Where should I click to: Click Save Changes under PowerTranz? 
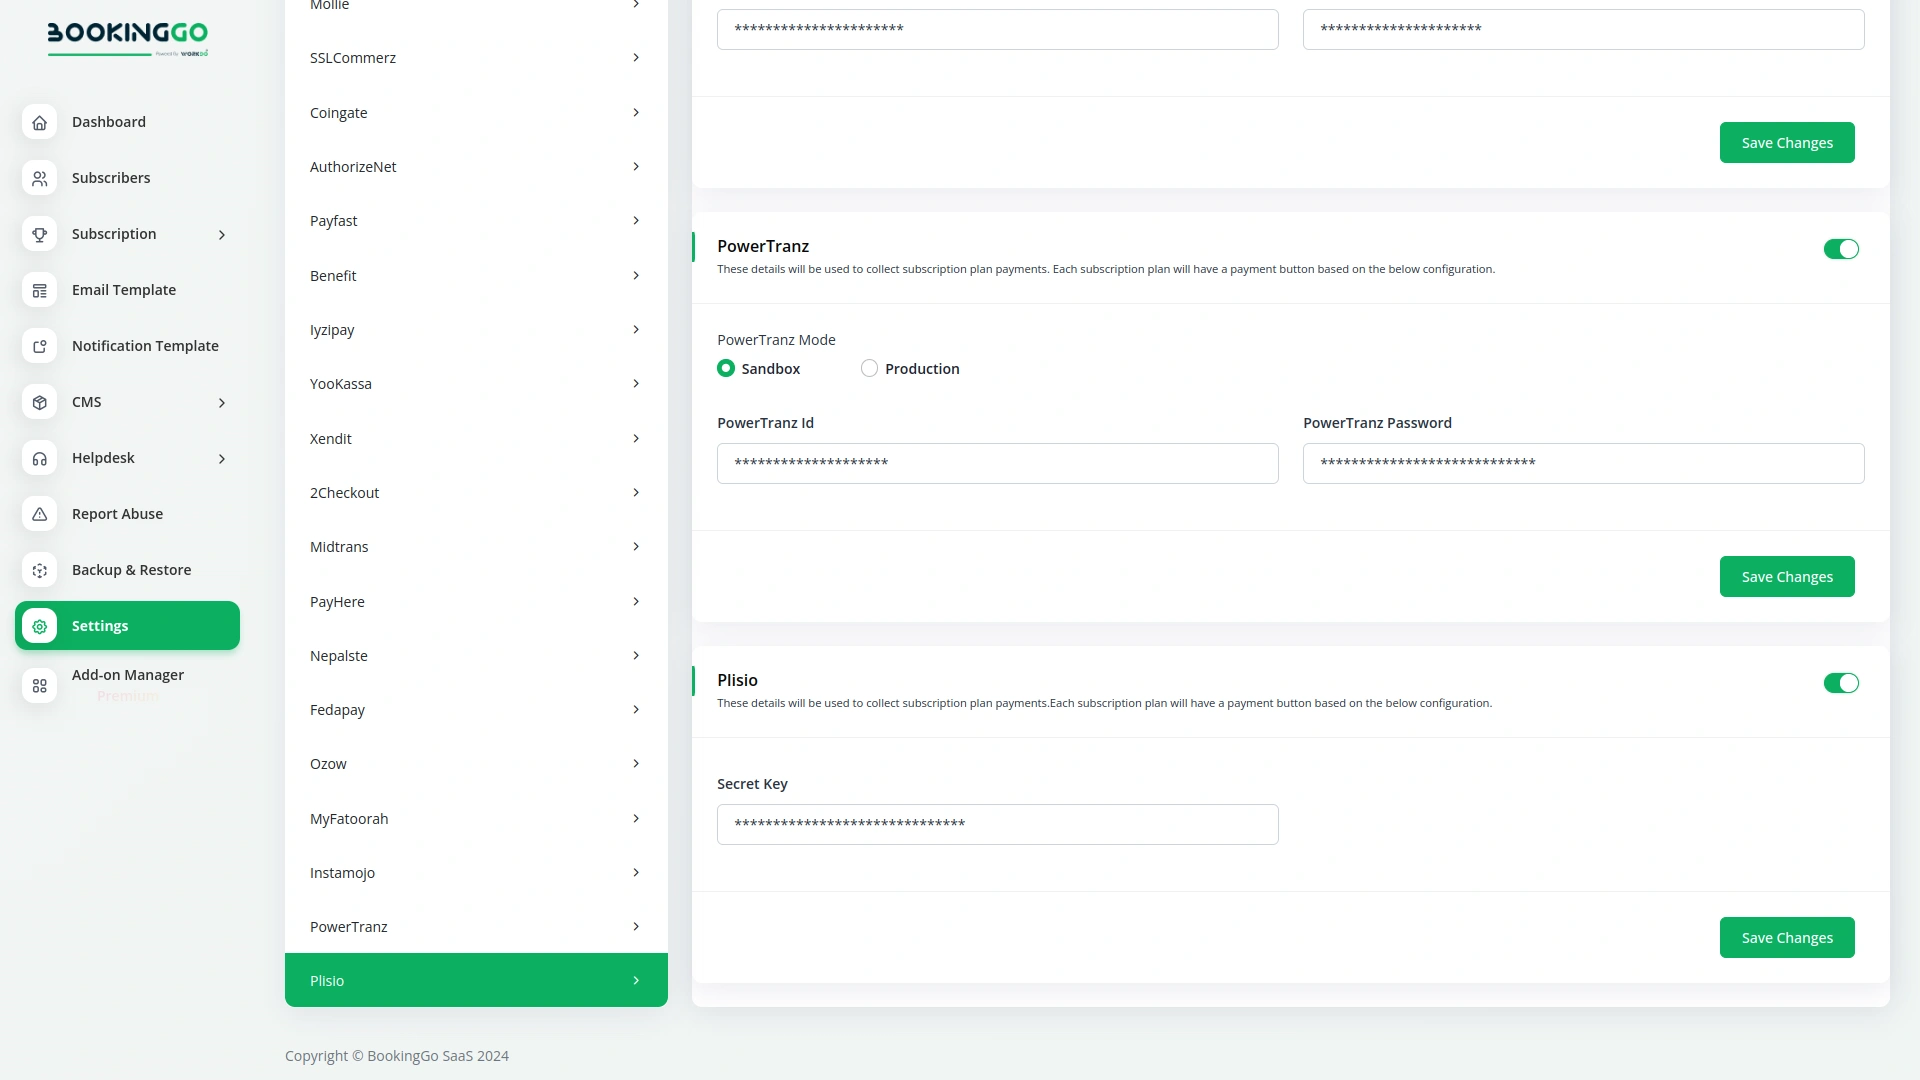coord(1786,576)
